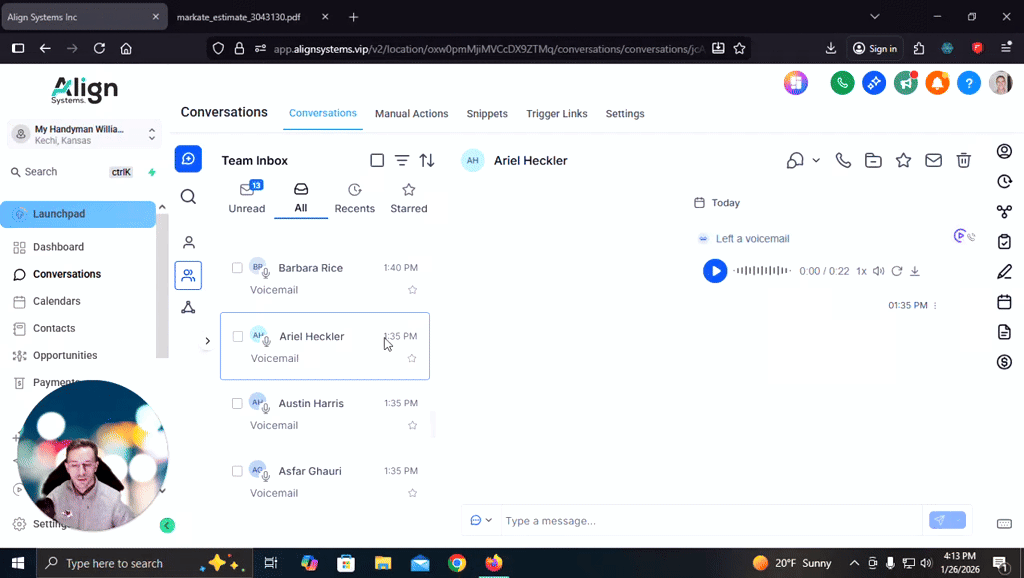This screenshot has height=578, width=1024.
Task: Star the Ariel Heckler conversation header
Action: coord(903,160)
